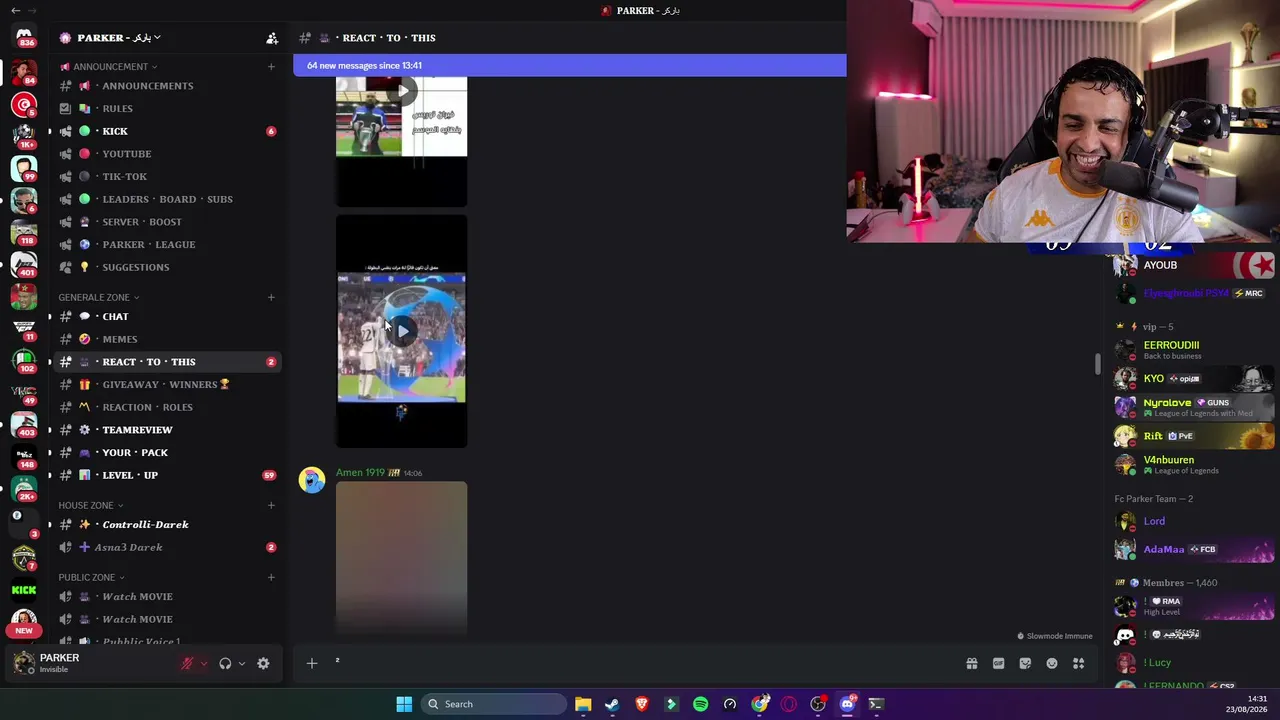Click the 64 new messages banner
This screenshot has width=1280, height=720.
click(x=569, y=66)
